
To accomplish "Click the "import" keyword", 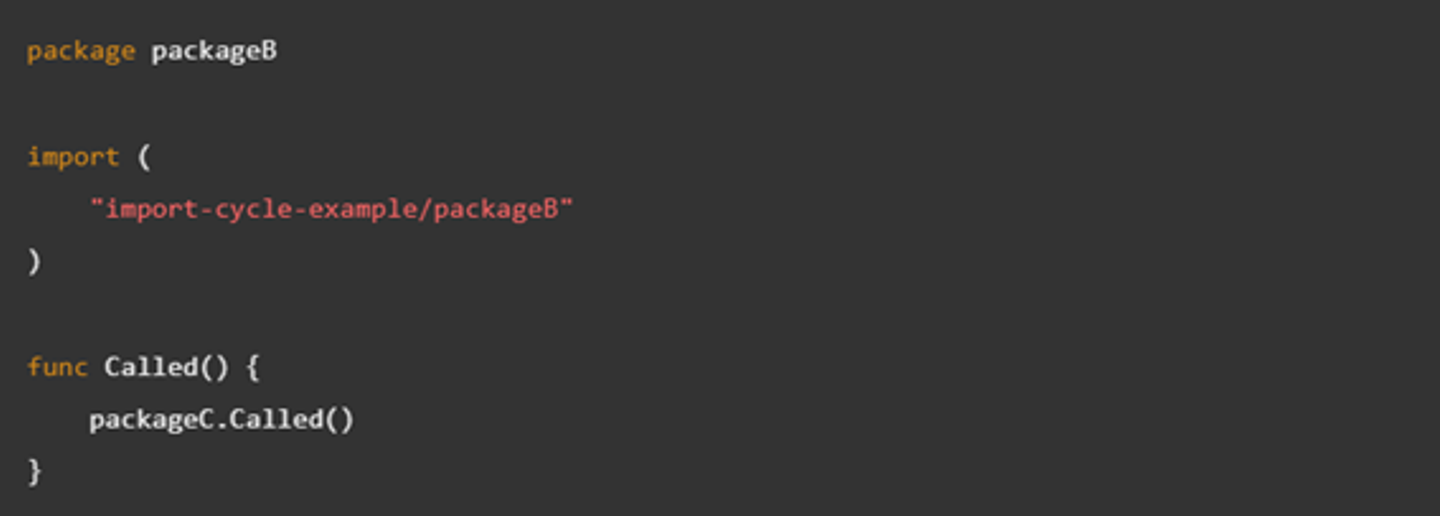I will (x=73, y=157).
